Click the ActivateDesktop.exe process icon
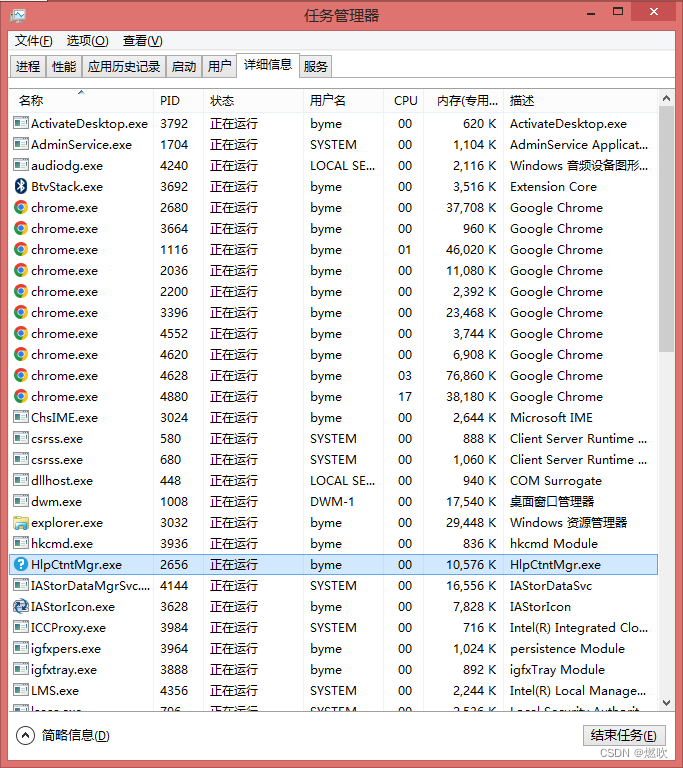This screenshot has width=683, height=768. coord(21,122)
